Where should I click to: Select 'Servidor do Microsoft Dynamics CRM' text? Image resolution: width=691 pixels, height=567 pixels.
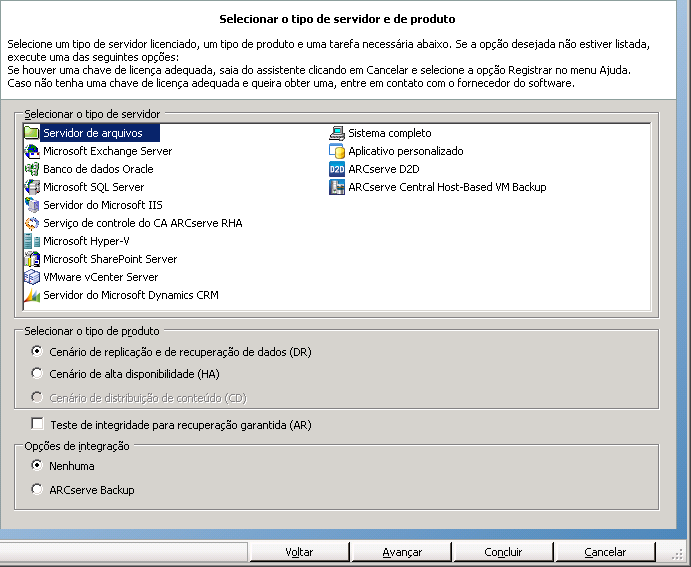(131, 295)
